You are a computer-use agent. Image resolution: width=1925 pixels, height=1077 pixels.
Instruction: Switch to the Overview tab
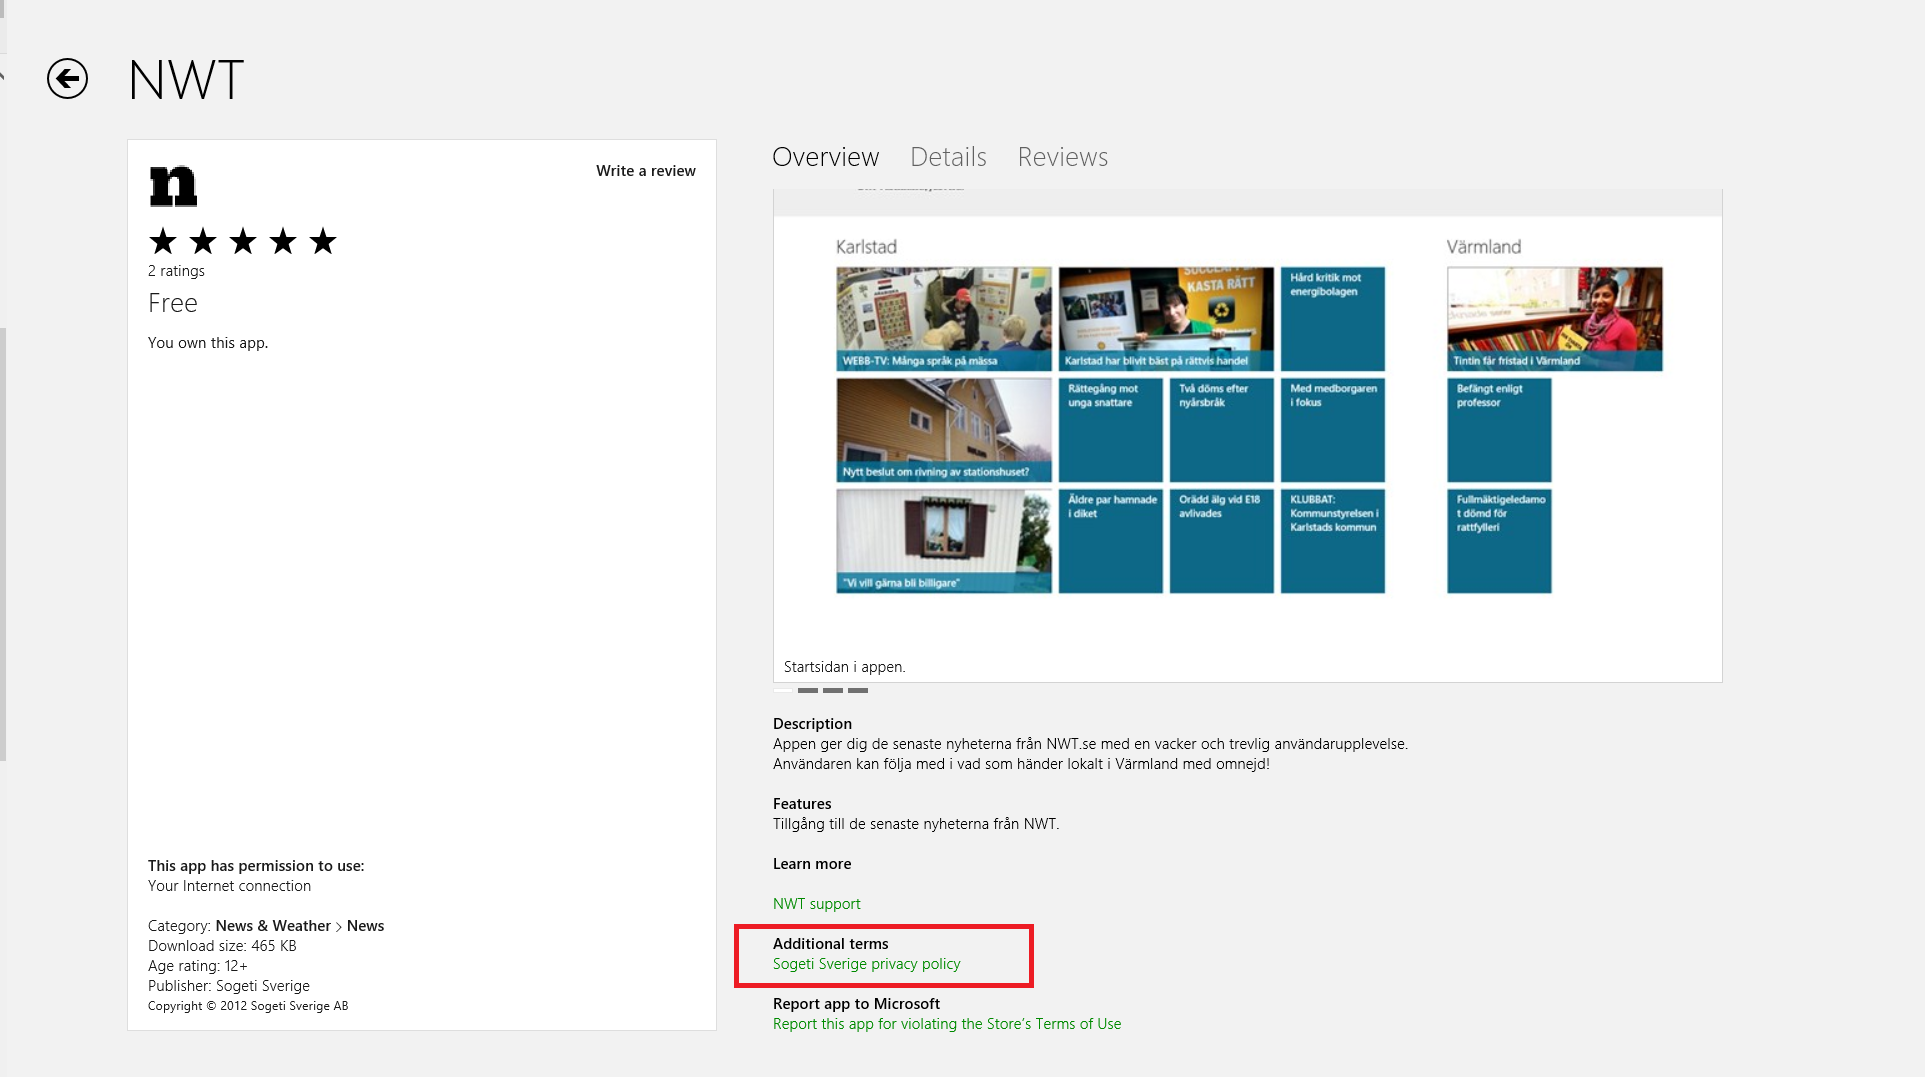[x=826, y=157]
